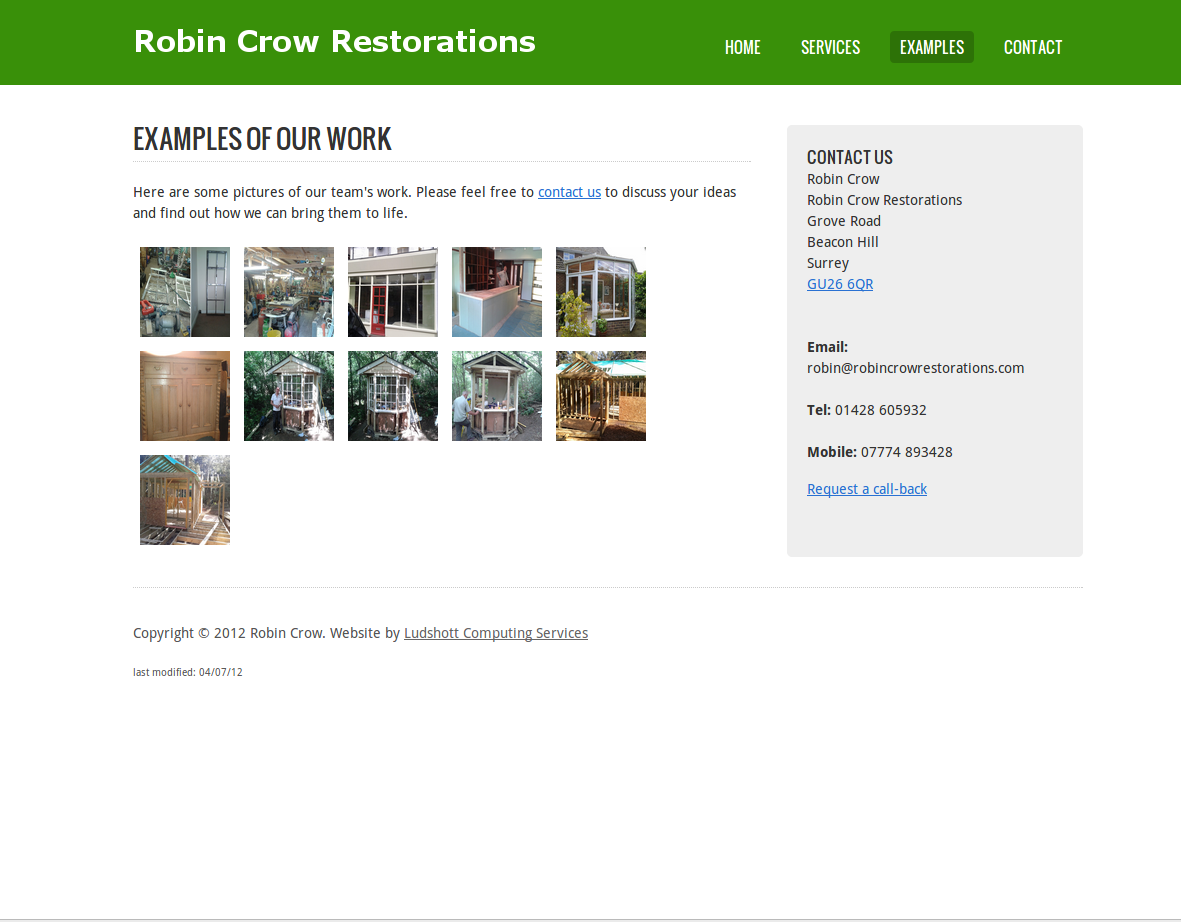The width and height of the screenshot is (1181, 922).
Task: Click the 'Copyright © 2012 Robin Crow' footer text
Action: [228, 633]
